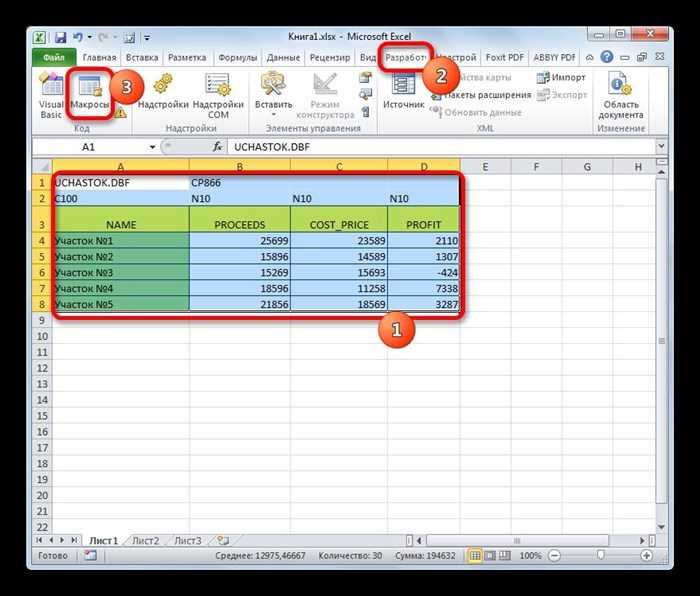The image size is (700, 596).
Task: Open the ABBYY PDF ribbon tab
Action: 554,58
